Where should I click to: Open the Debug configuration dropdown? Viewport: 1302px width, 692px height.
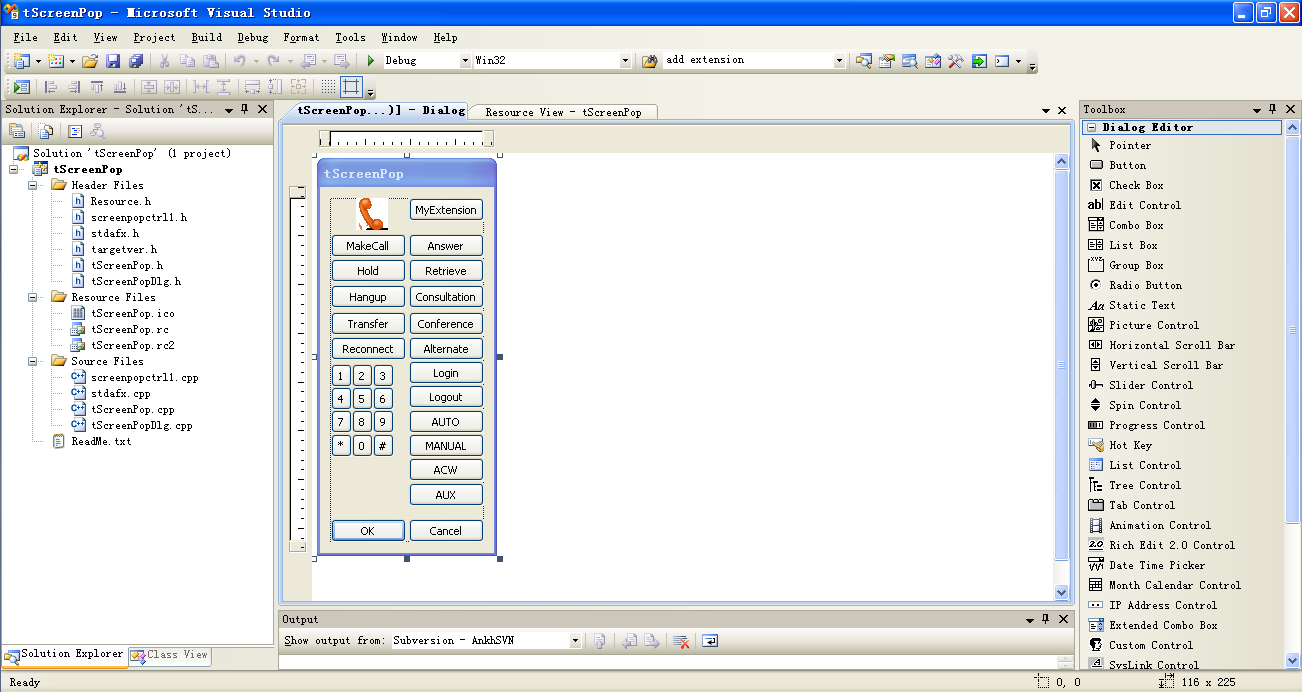[x=465, y=61]
